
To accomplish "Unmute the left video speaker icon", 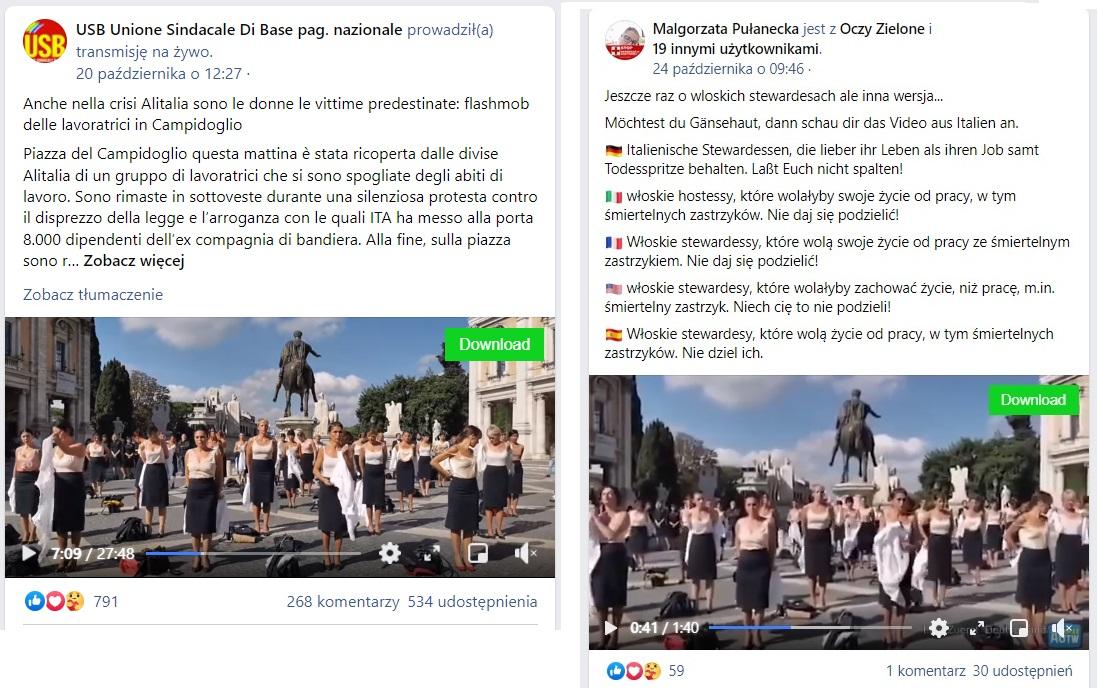I will click(x=524, y=553).
